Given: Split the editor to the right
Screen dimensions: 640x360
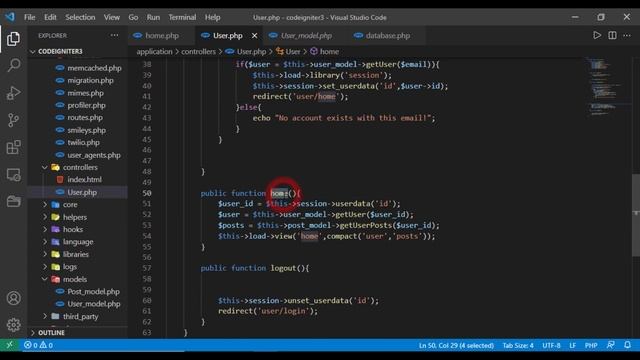Looking at the screenshot, I should pyautogui.click(x=612, y=36).
